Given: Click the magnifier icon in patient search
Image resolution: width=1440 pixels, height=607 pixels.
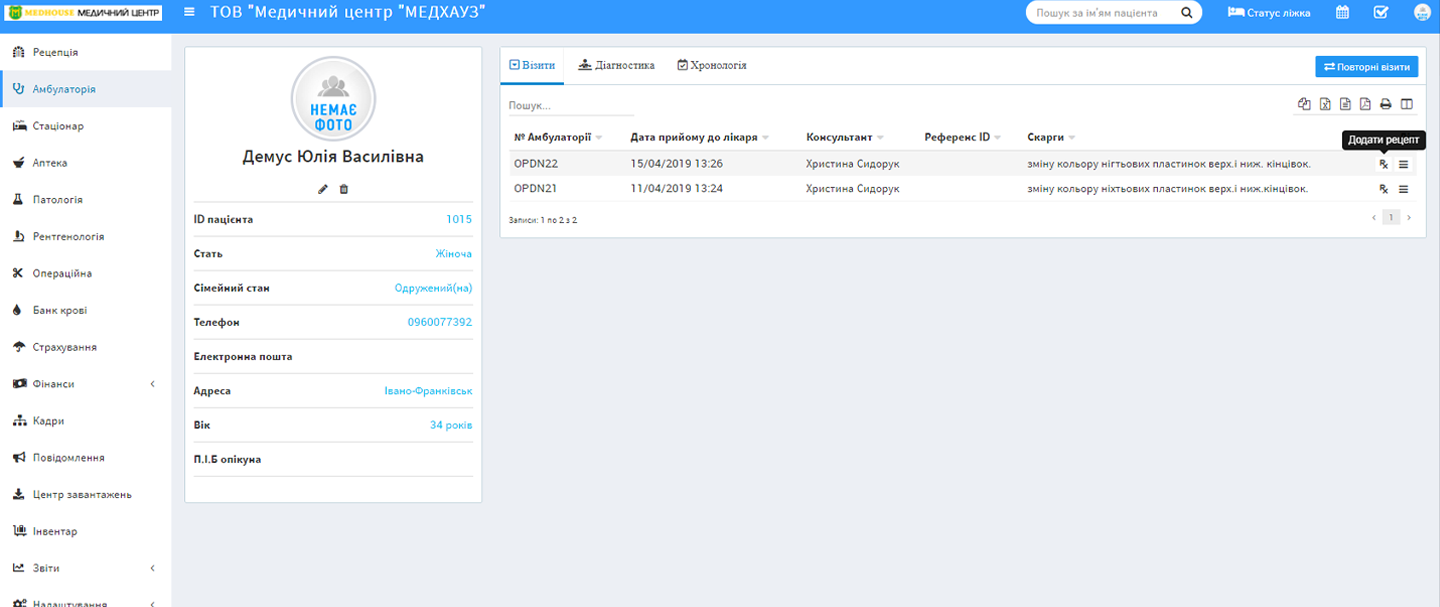Looking at the screenshot, I should click(1186, 13).
